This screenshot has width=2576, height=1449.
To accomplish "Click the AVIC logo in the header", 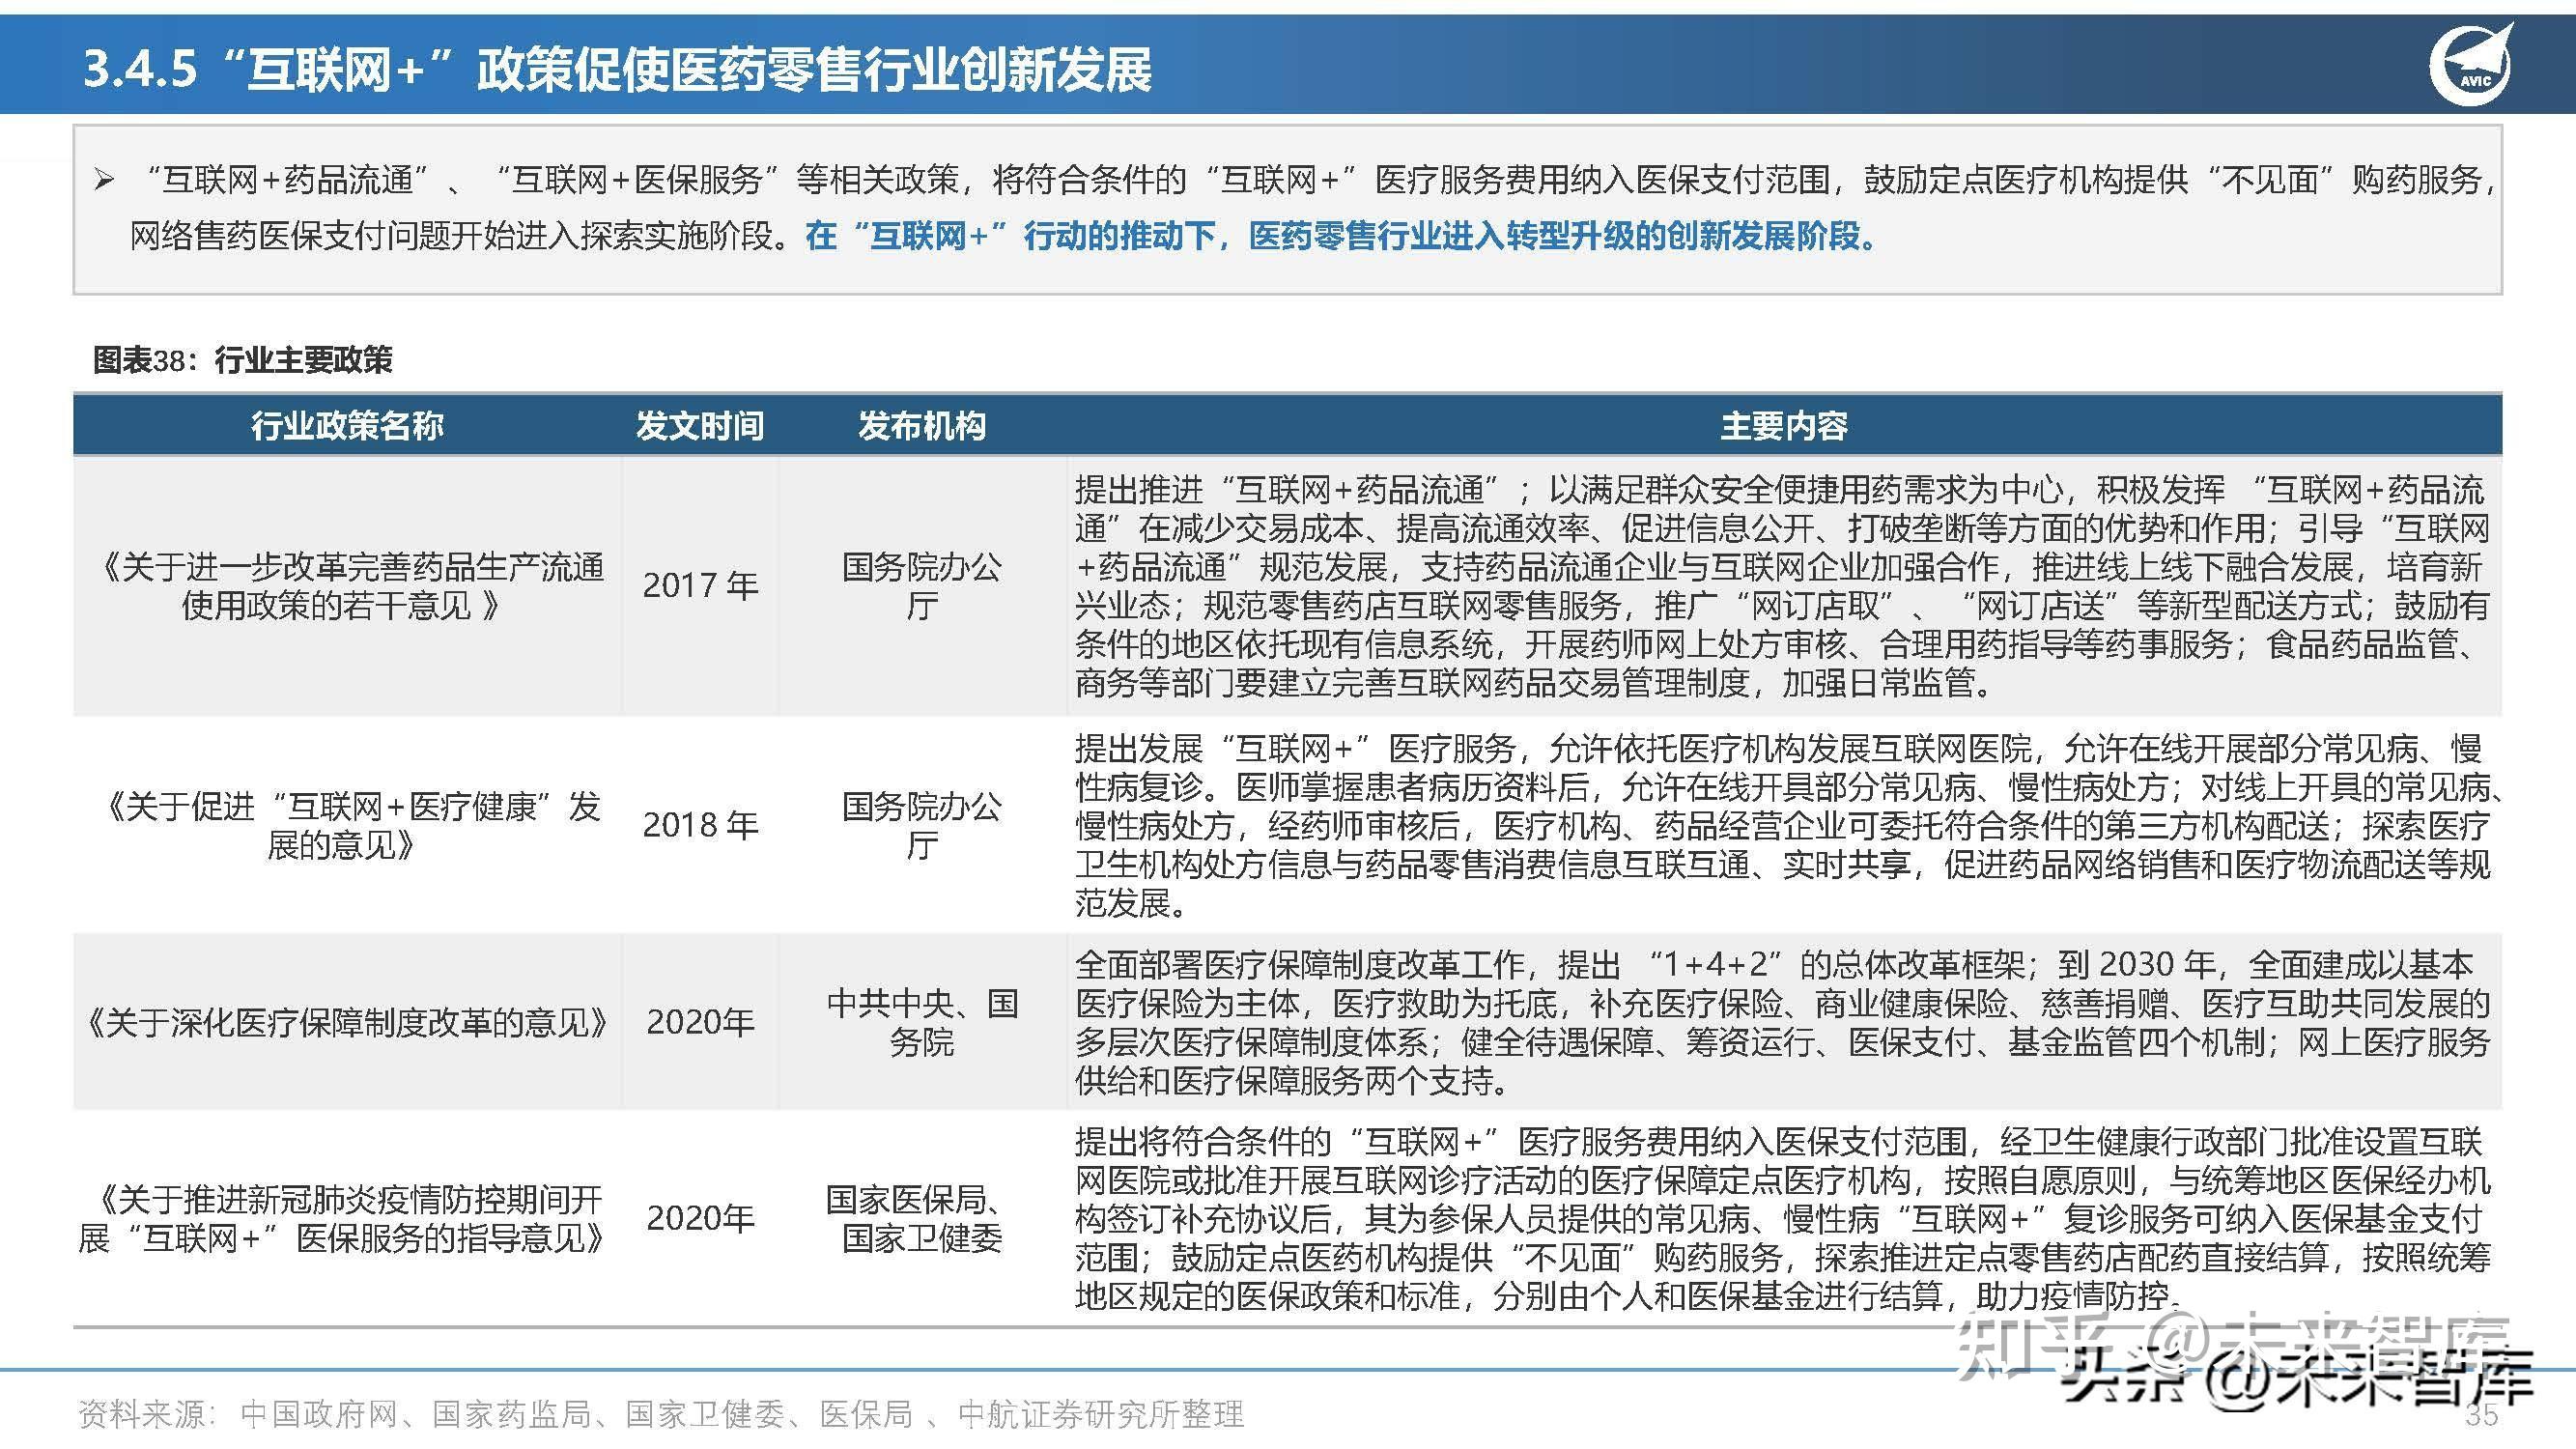I will click(x=2470, y=64).
